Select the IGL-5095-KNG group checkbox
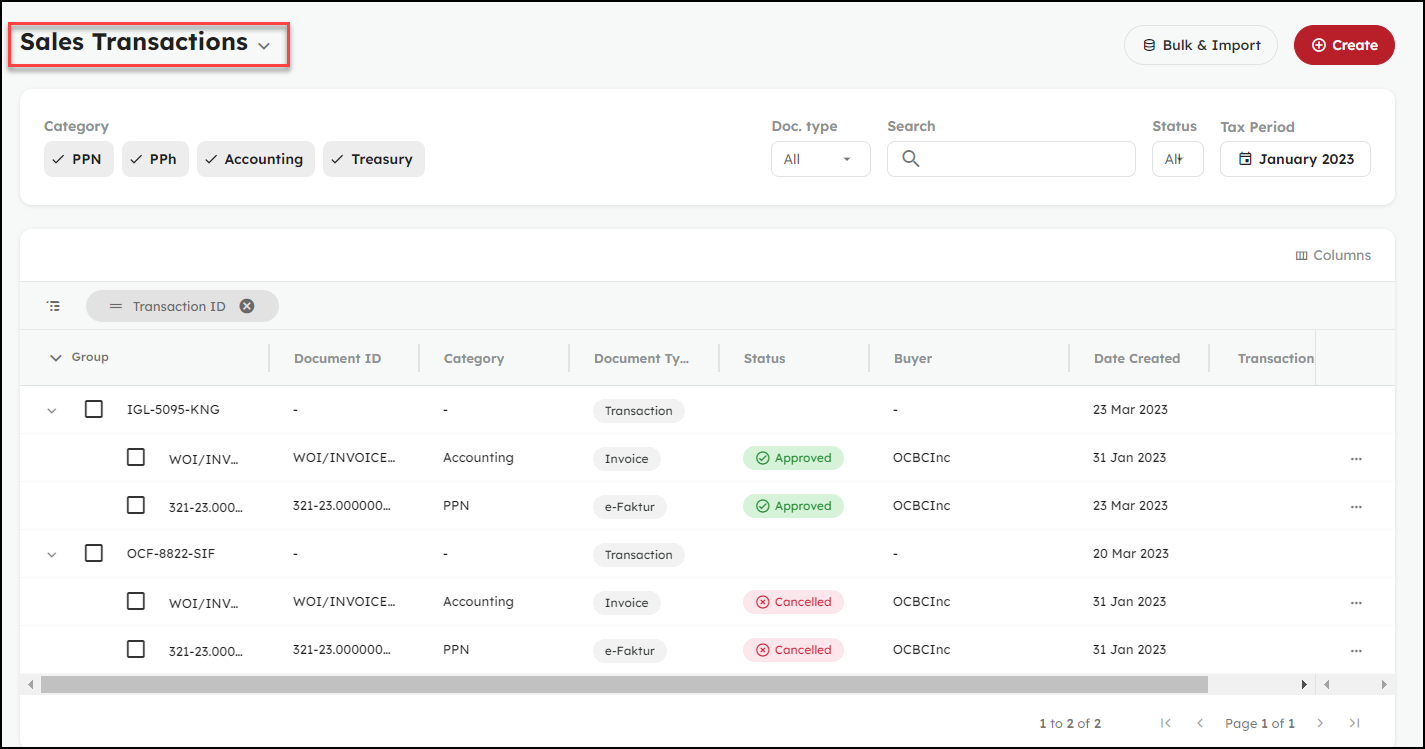 click(94, 409)
